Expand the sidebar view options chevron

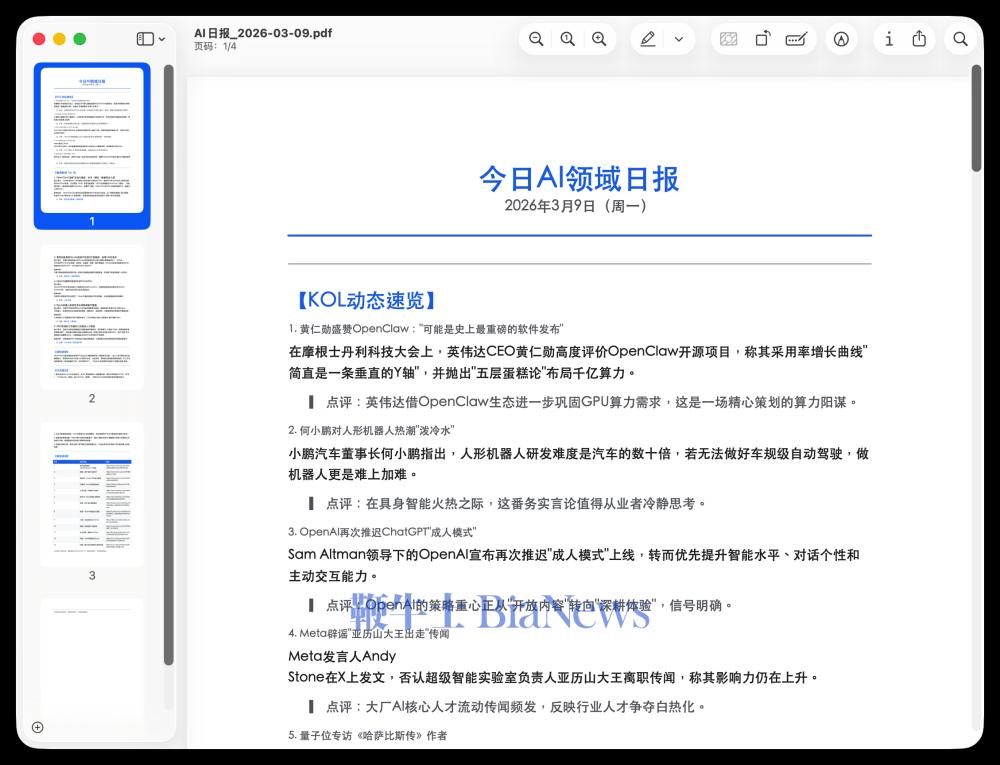pos(162,39)
